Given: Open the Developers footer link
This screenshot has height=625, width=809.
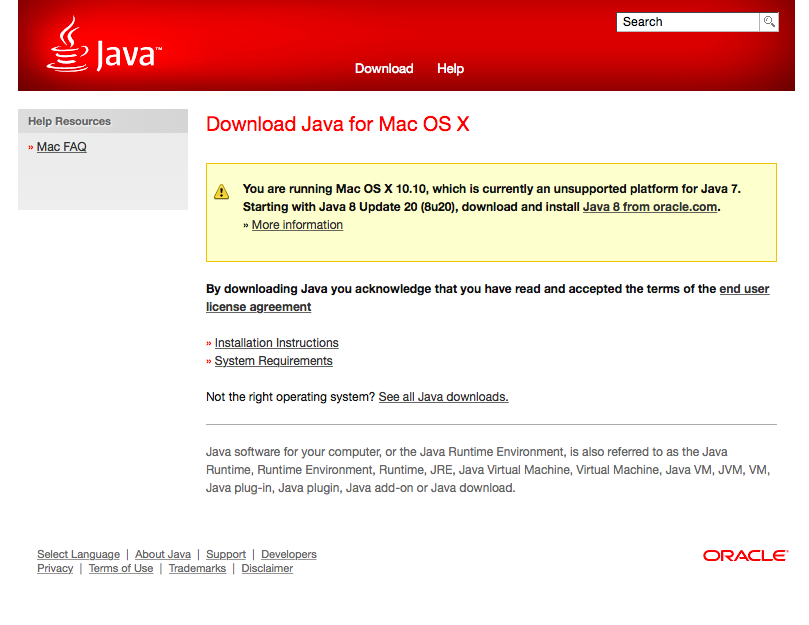Looking at the screenshot, I should (x=288, y=554).
